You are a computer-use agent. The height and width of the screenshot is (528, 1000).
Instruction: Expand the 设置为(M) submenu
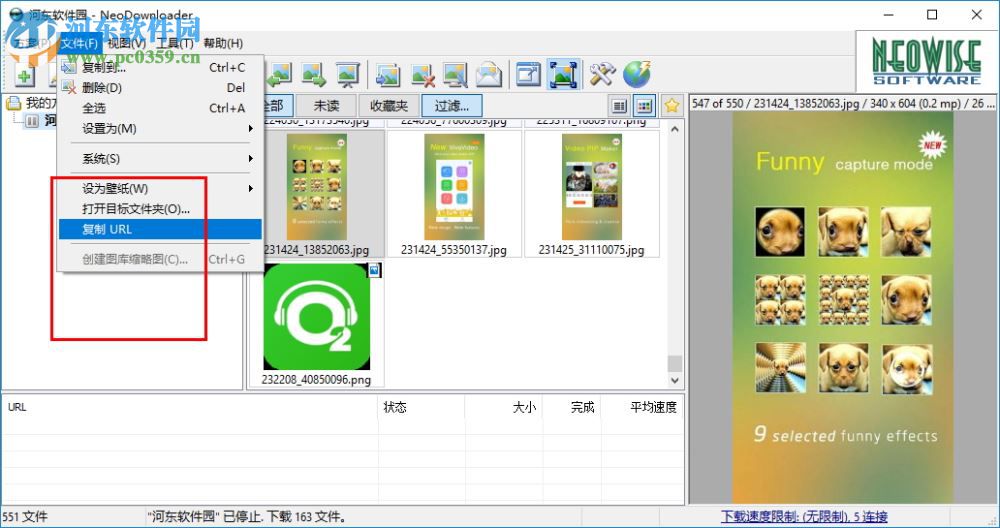160,129
